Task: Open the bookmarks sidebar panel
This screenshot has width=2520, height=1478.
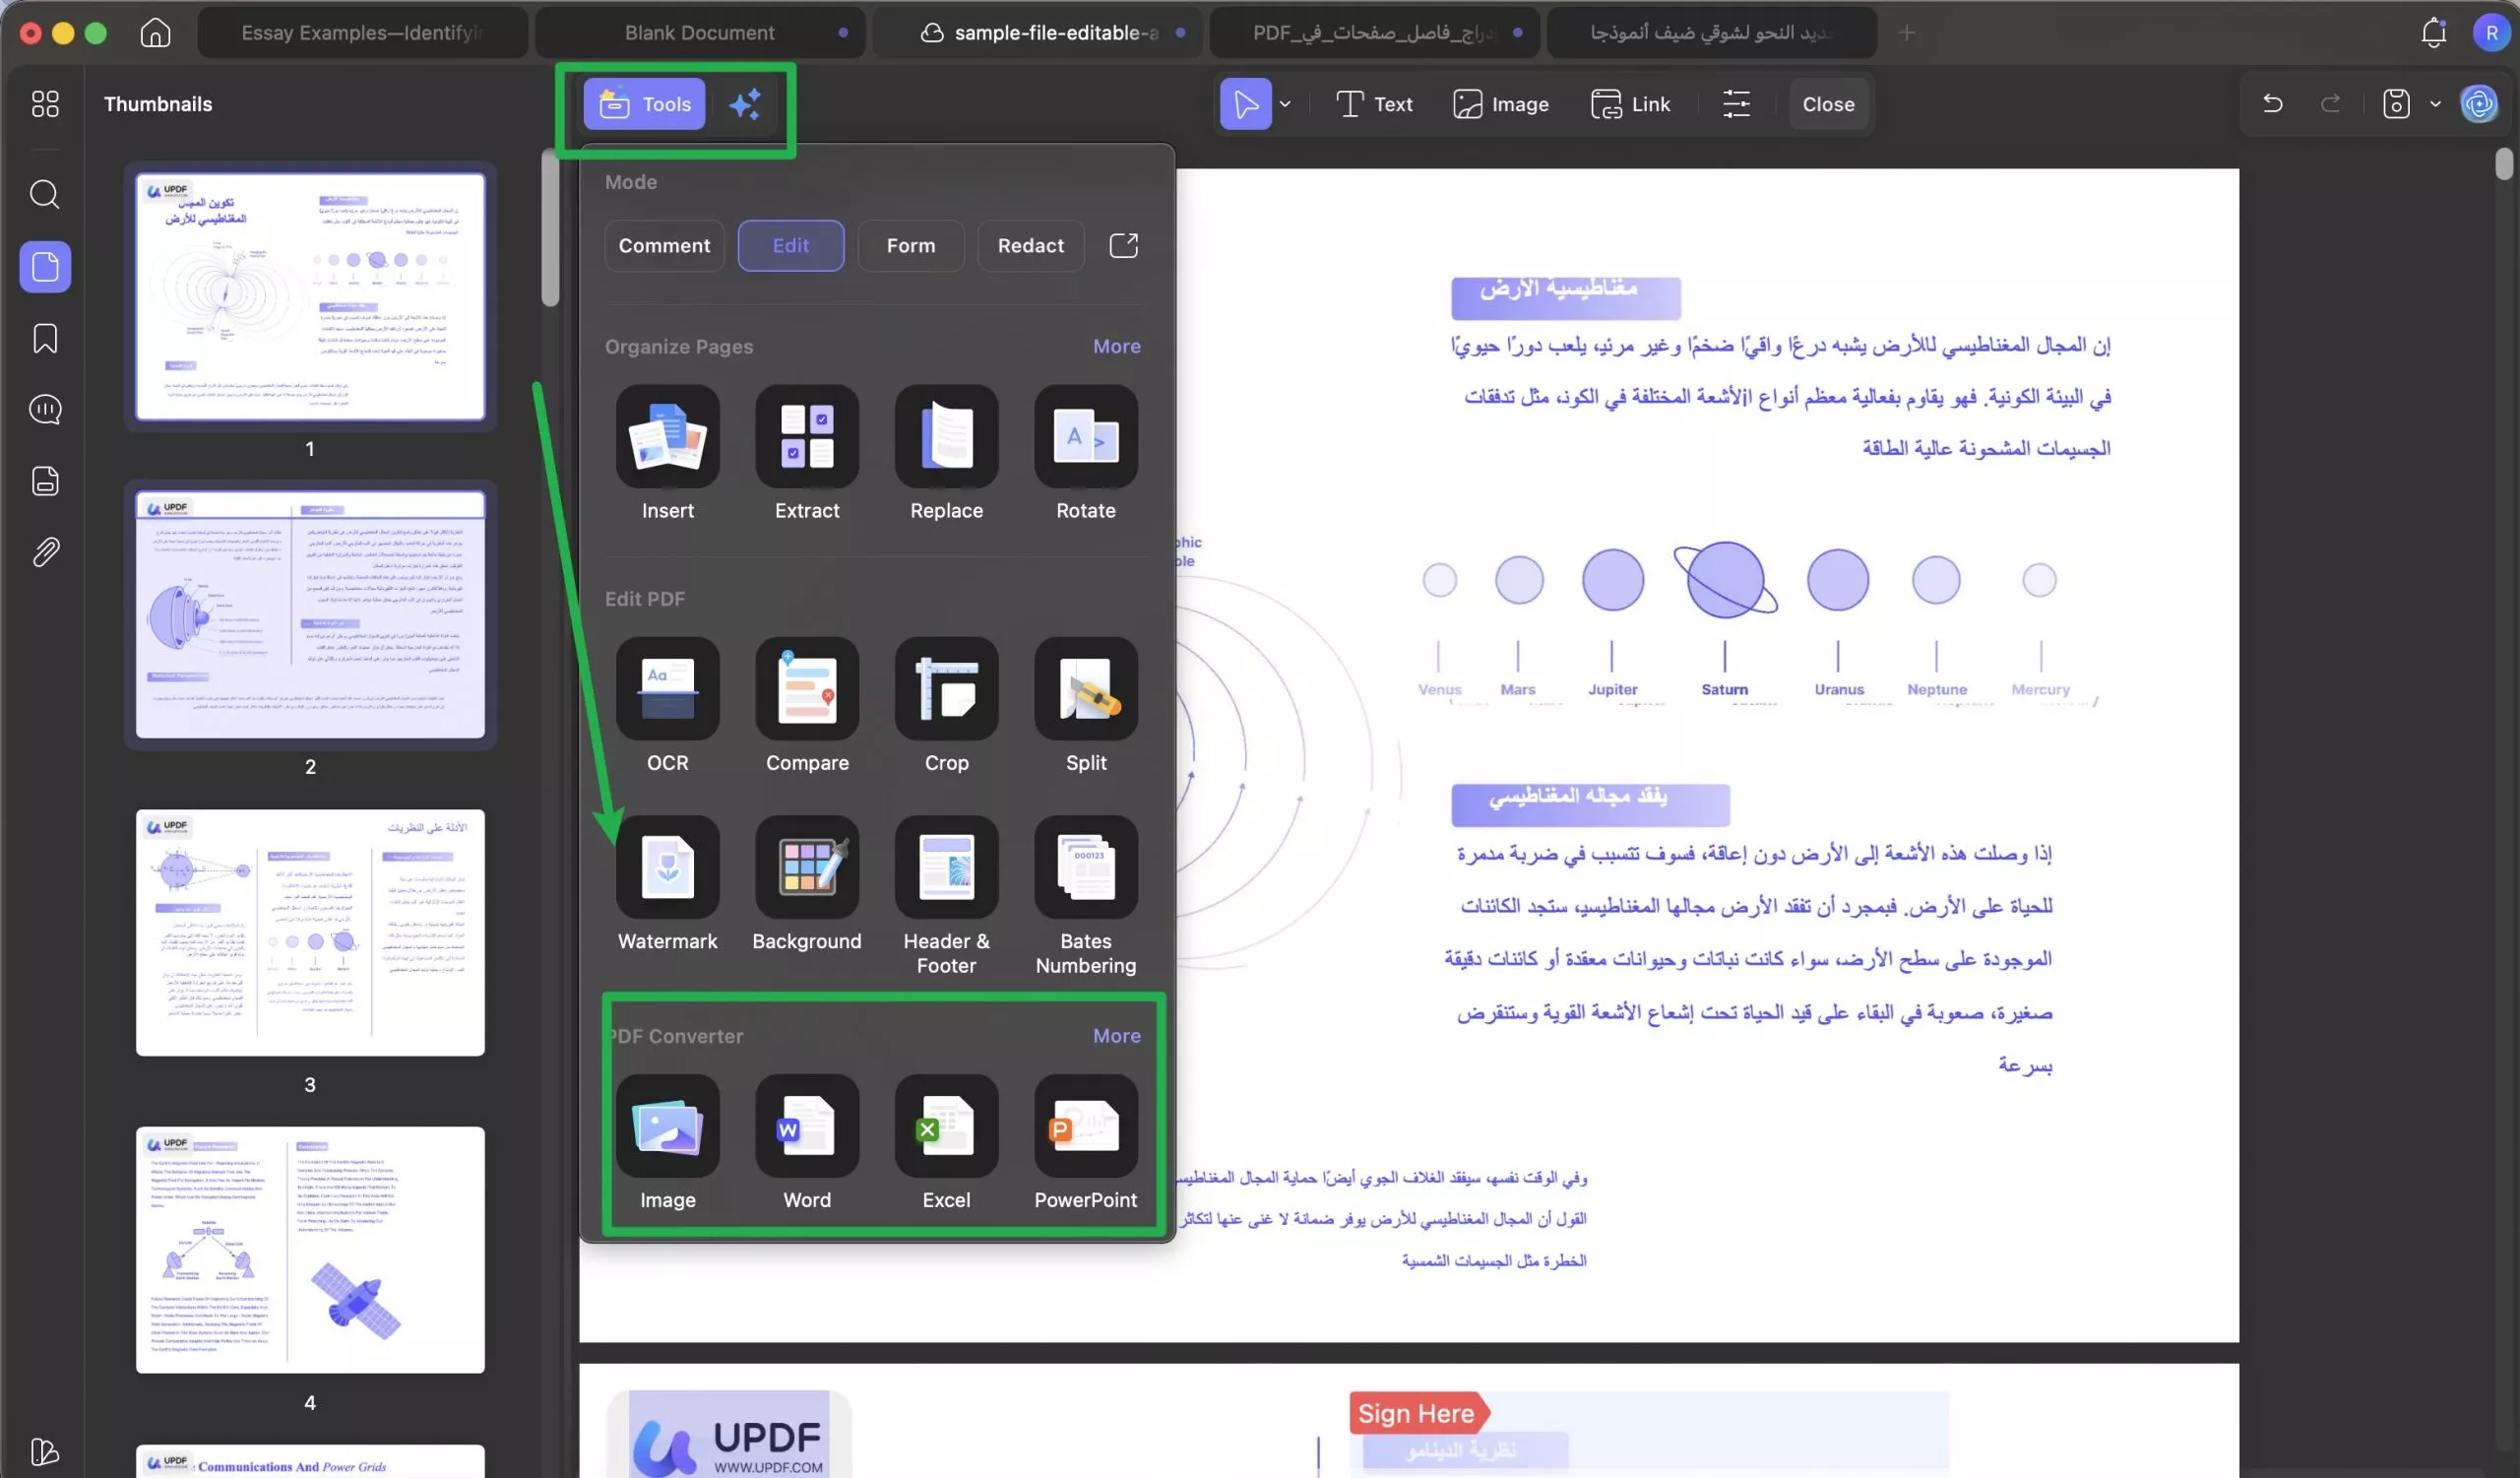Action: tap(45, 338)
